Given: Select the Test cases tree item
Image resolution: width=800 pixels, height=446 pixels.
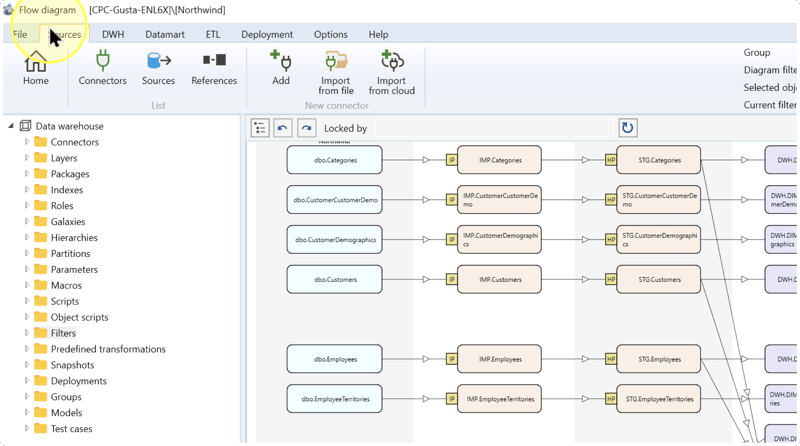Looking at the screenshot, I should pyautogui.click(x=71, y=428).
